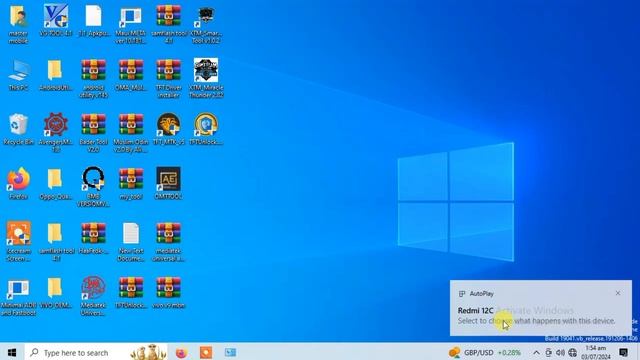The height and width of the screenshot is (360, 640).
Task: Select the XTM Smart Tool shortcut
Action: click(x=206, y=17)
